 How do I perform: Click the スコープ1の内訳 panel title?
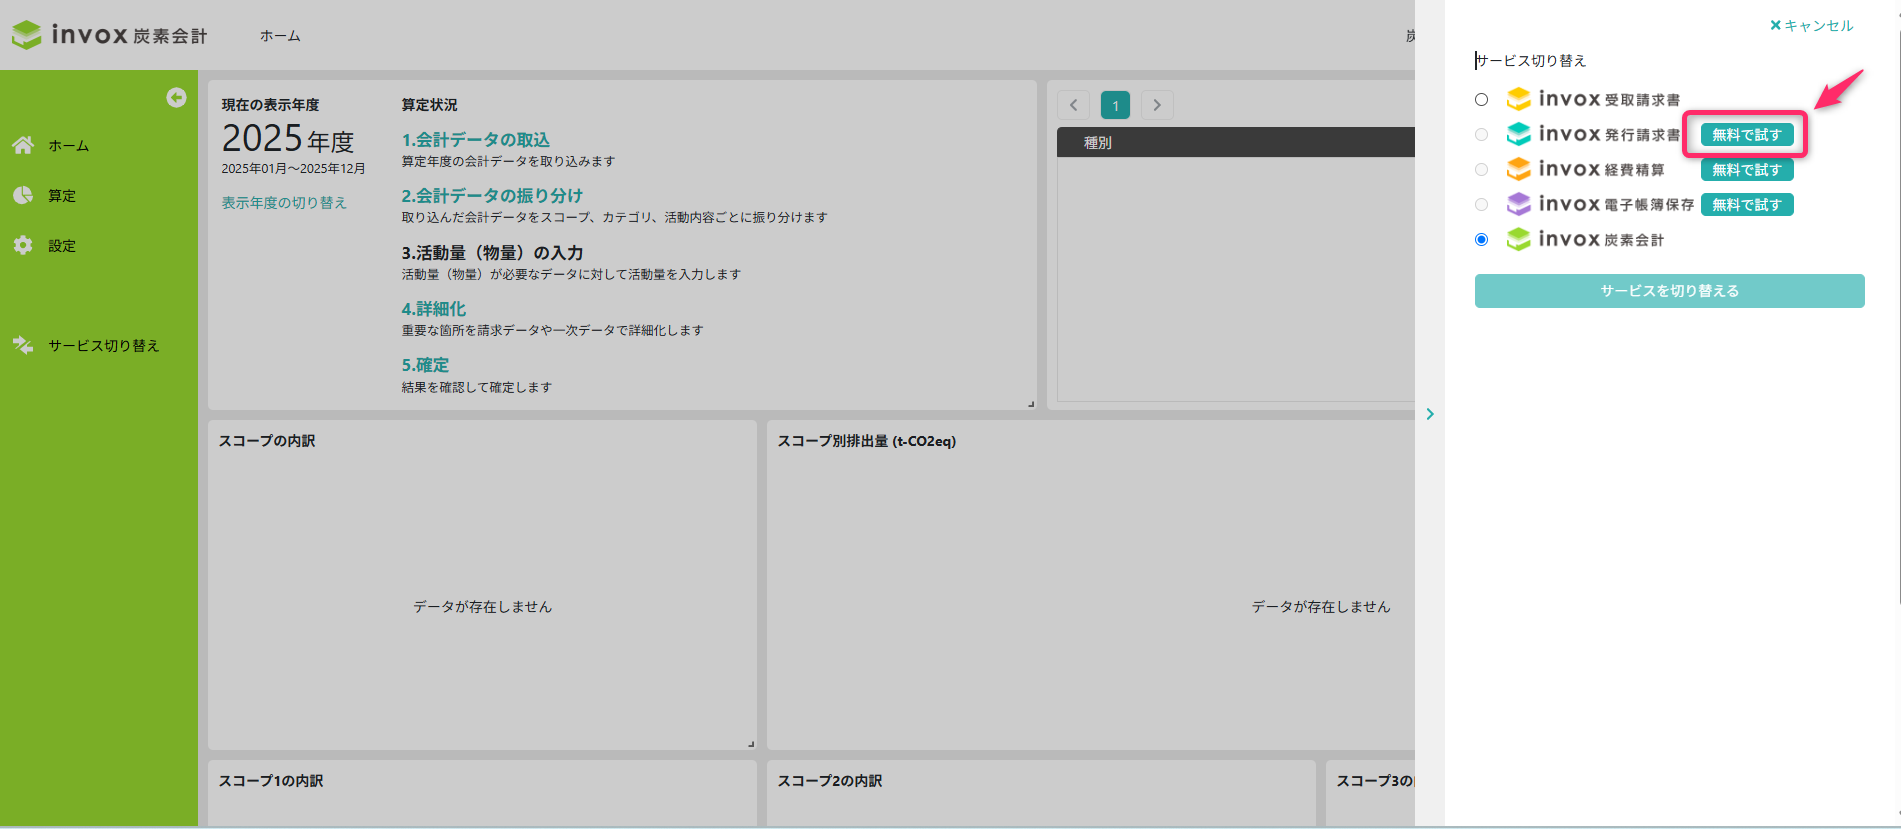[271, 781]
